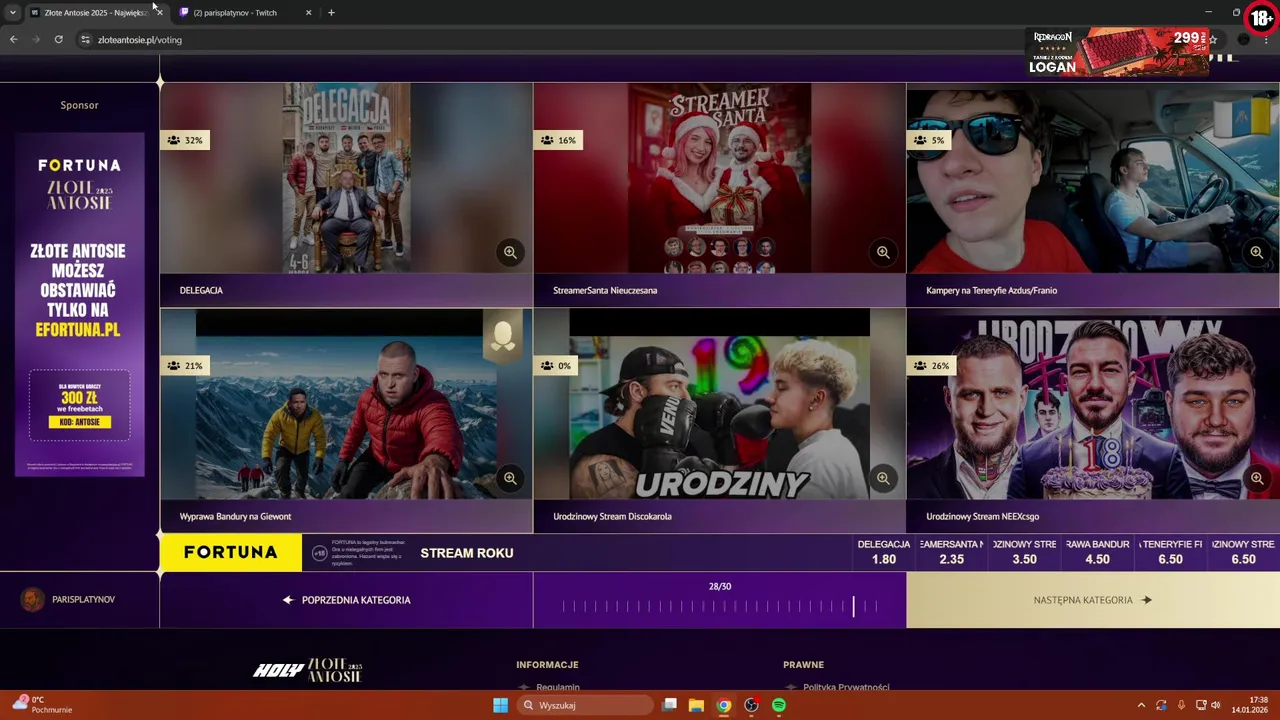Click the 300 zł freebet promo box
The width and height of the screenshot is (1280, 720).
pos(79,405)
